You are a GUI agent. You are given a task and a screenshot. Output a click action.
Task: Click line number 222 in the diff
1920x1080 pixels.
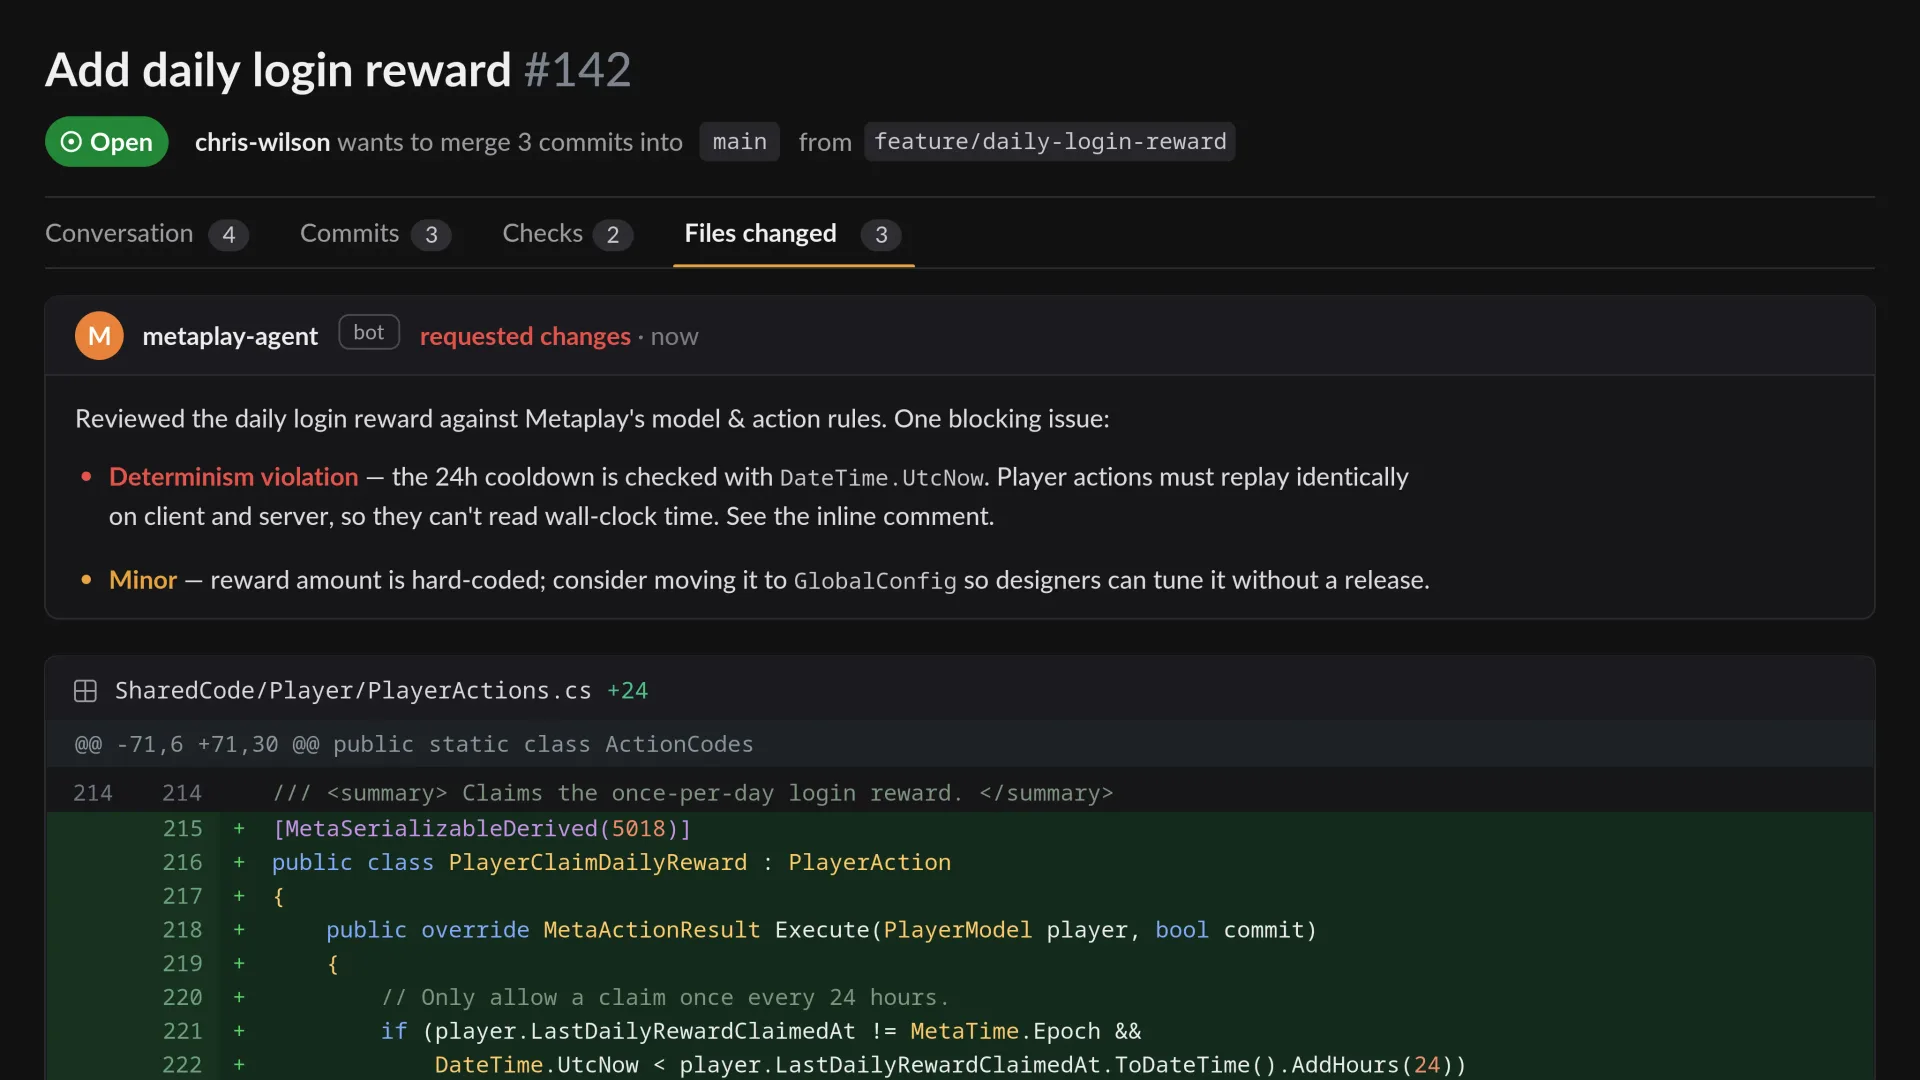pyautogui.click(x=182, y=1065)
